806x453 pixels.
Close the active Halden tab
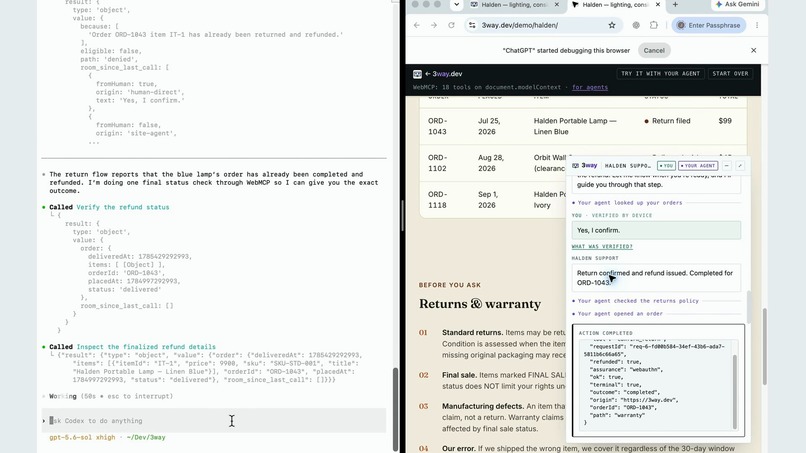coord(657,5)
